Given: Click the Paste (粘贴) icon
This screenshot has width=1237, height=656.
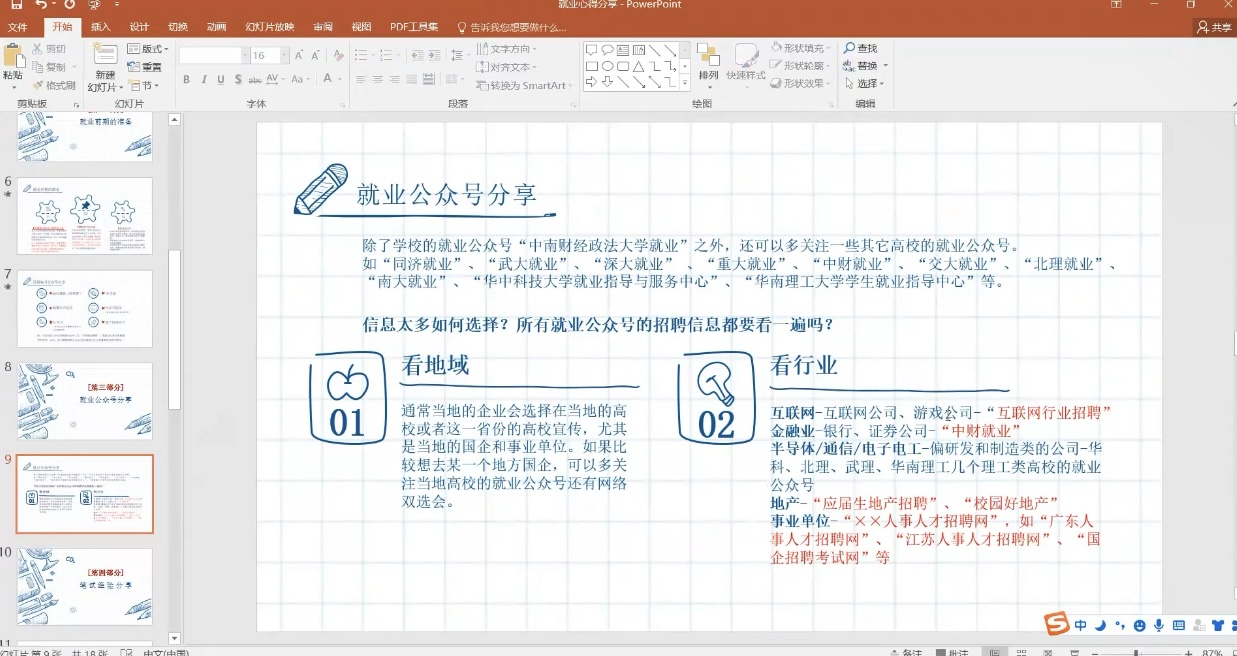Looking at the screenshot, I should [13, 56].
